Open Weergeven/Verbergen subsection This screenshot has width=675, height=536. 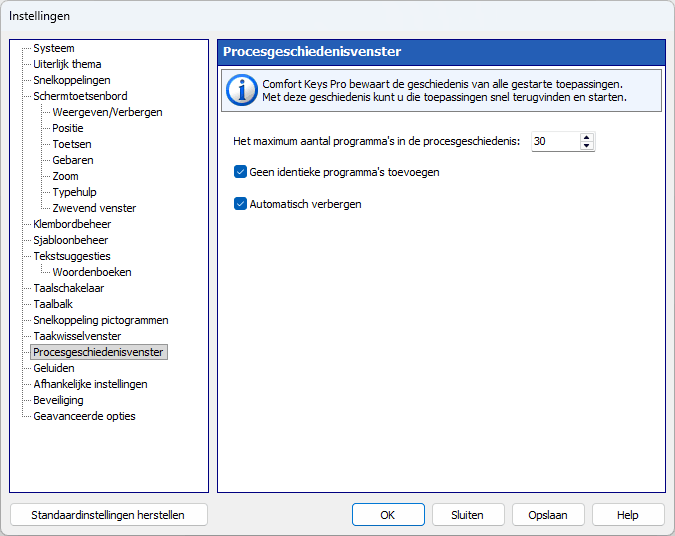(107, 112)
